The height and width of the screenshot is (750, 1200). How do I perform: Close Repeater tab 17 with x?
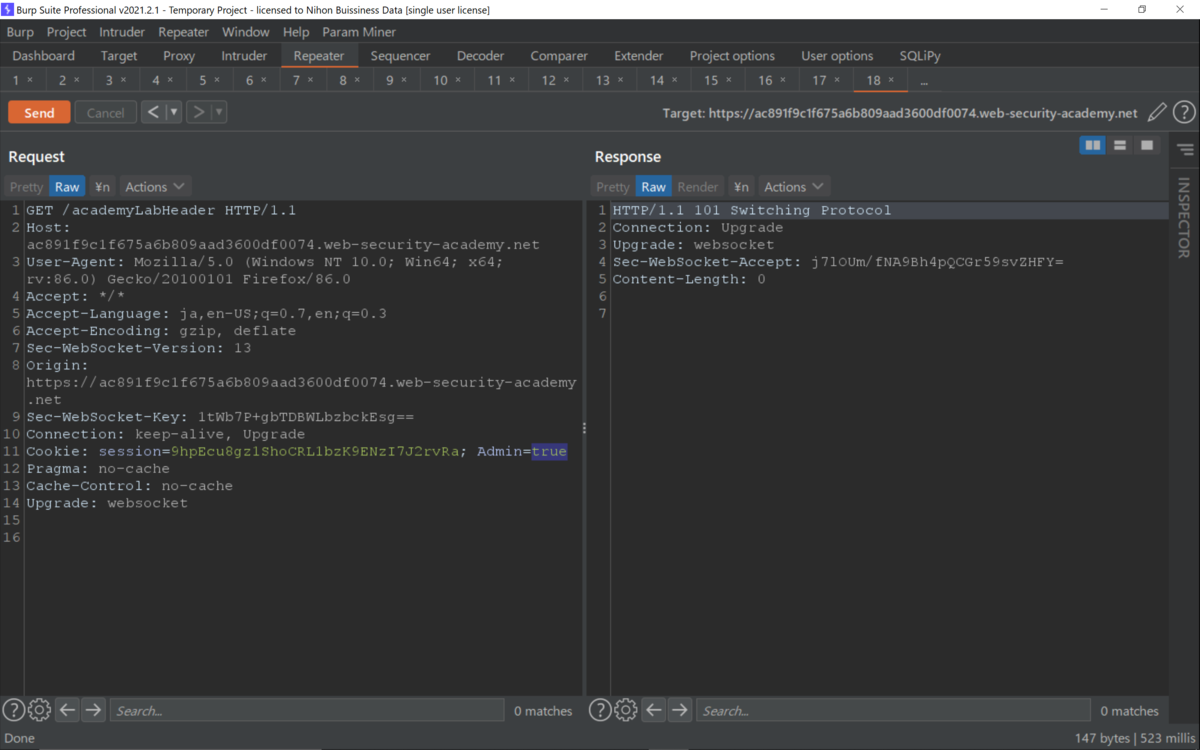point(837,80)
